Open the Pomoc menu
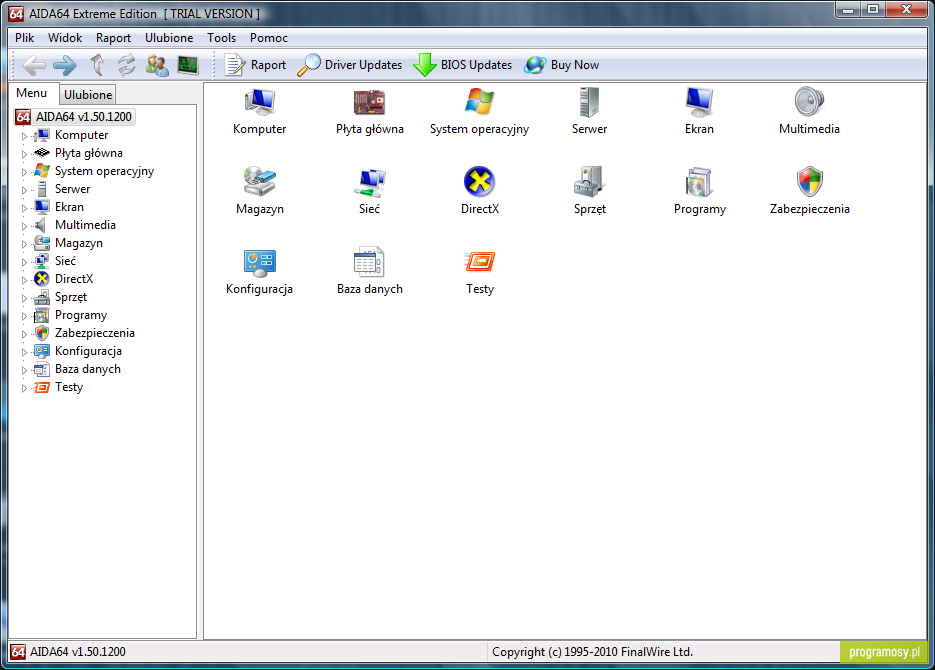935x670 pixels. pos(269,38)
